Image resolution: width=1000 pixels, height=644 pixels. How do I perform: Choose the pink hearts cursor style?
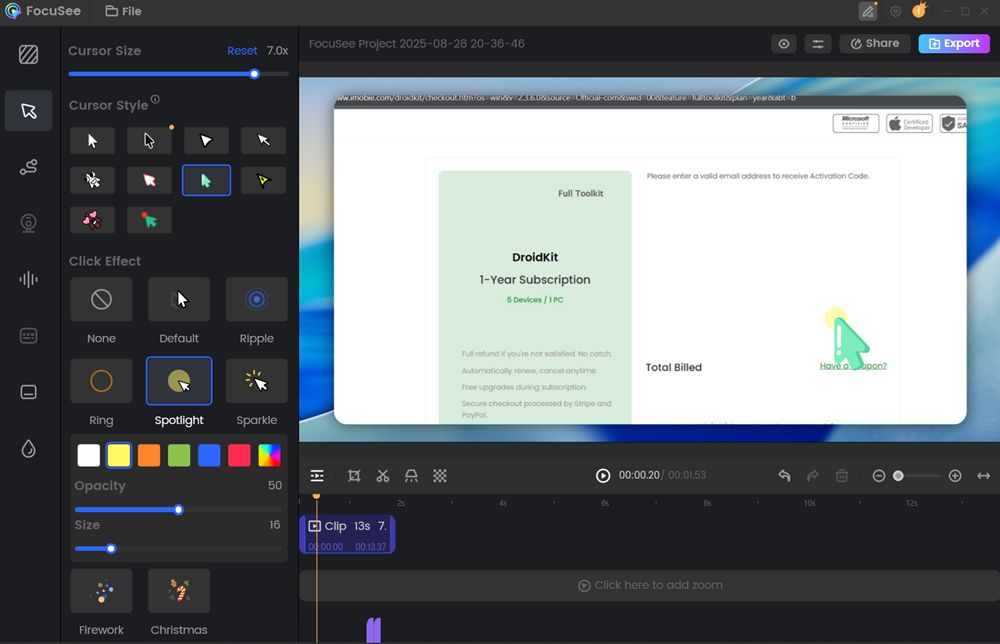tap(92, 220)
